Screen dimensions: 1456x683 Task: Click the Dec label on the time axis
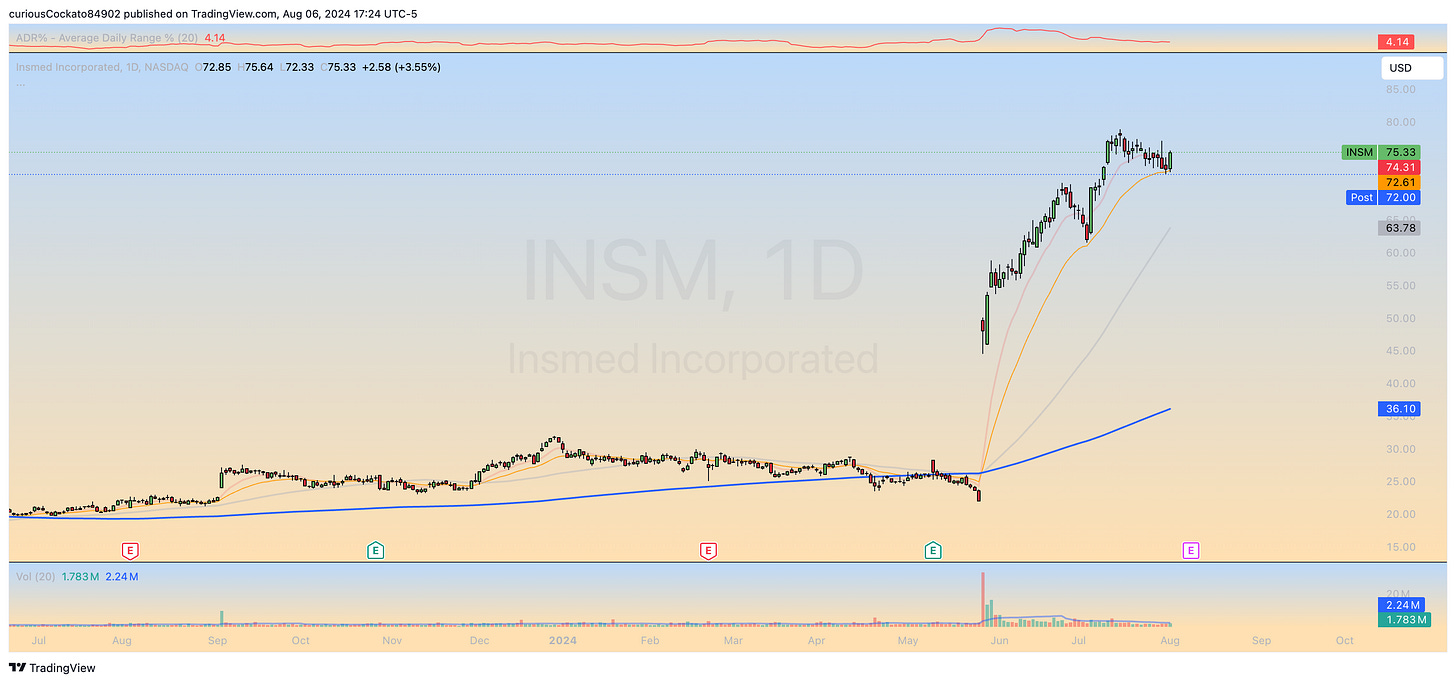coord(479,640)
